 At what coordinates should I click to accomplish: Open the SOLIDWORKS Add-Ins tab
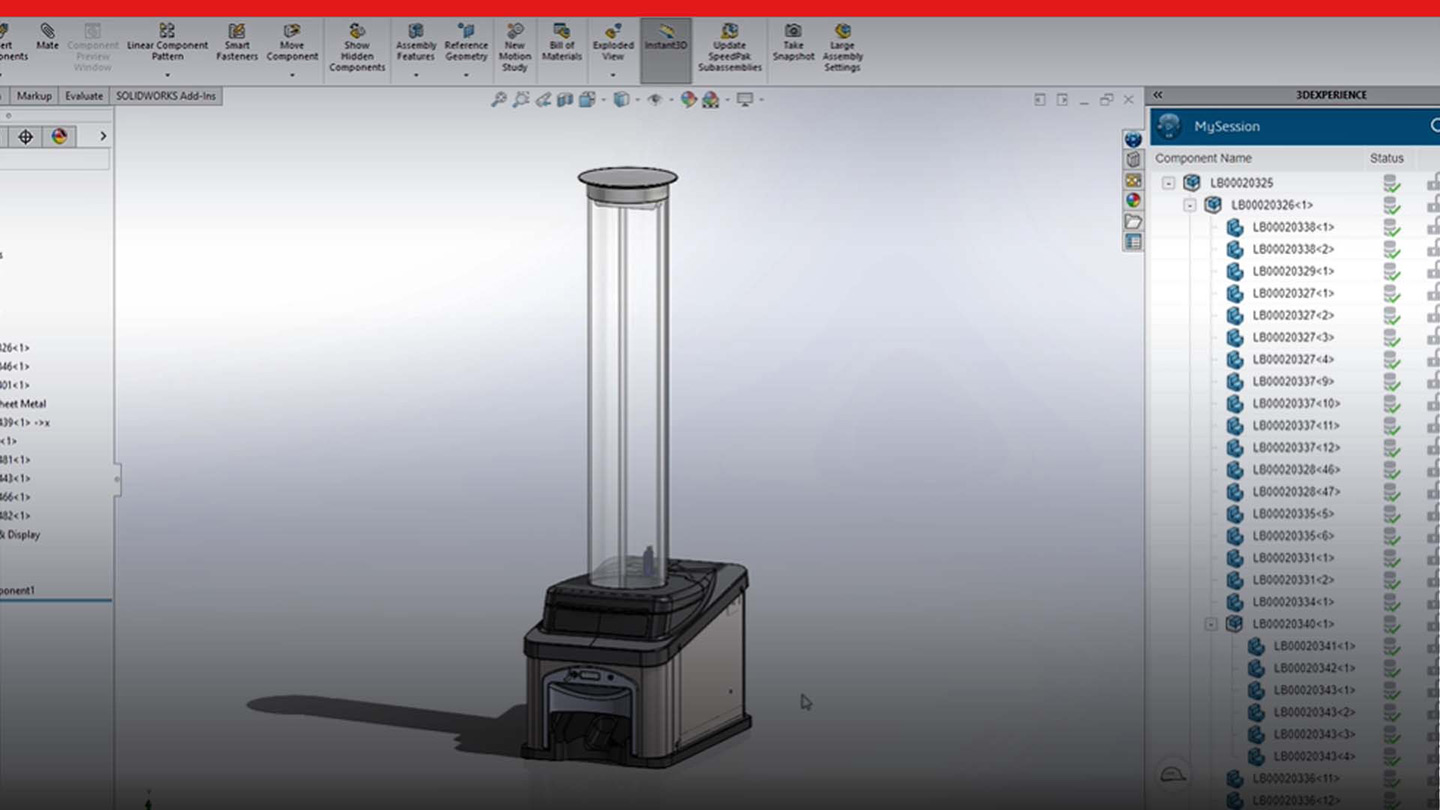(x=166, y=96)
